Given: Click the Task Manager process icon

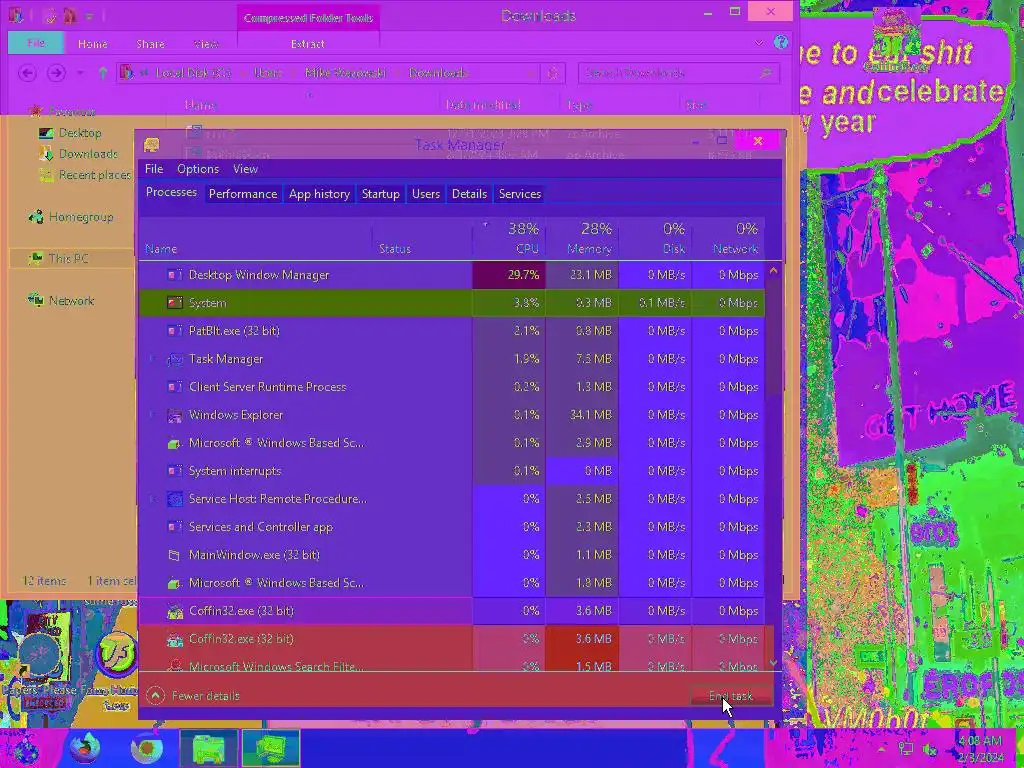Looking at the screenshot, I should pyautogui.click(x=174, y=359).
